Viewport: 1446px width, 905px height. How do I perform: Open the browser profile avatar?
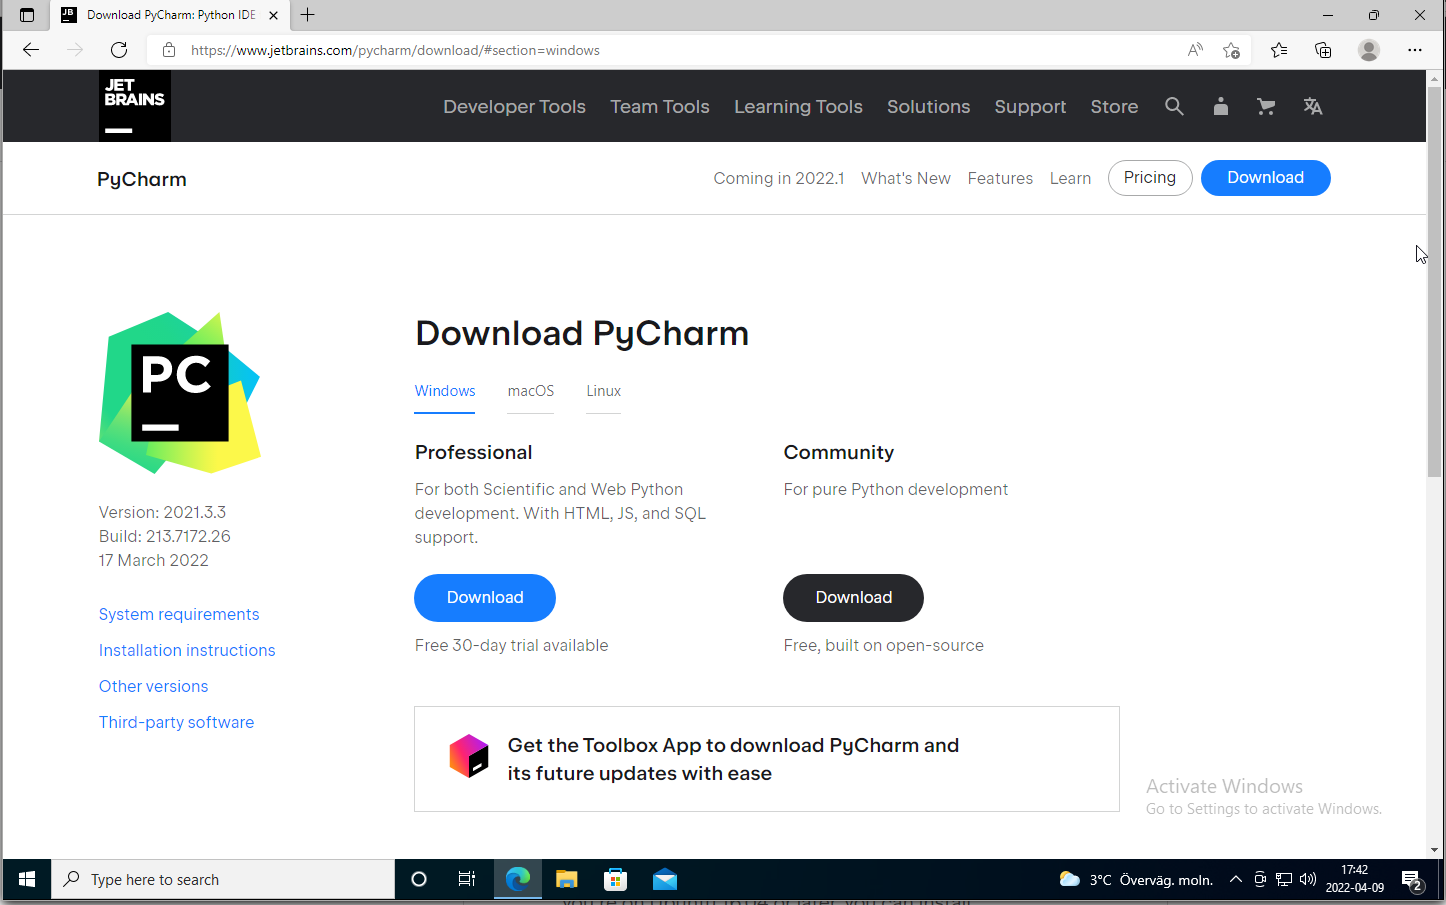[1369, 50]
